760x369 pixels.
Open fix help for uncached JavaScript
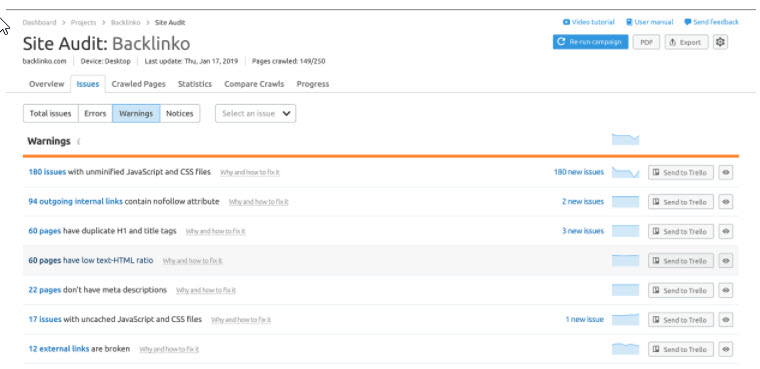241,320
